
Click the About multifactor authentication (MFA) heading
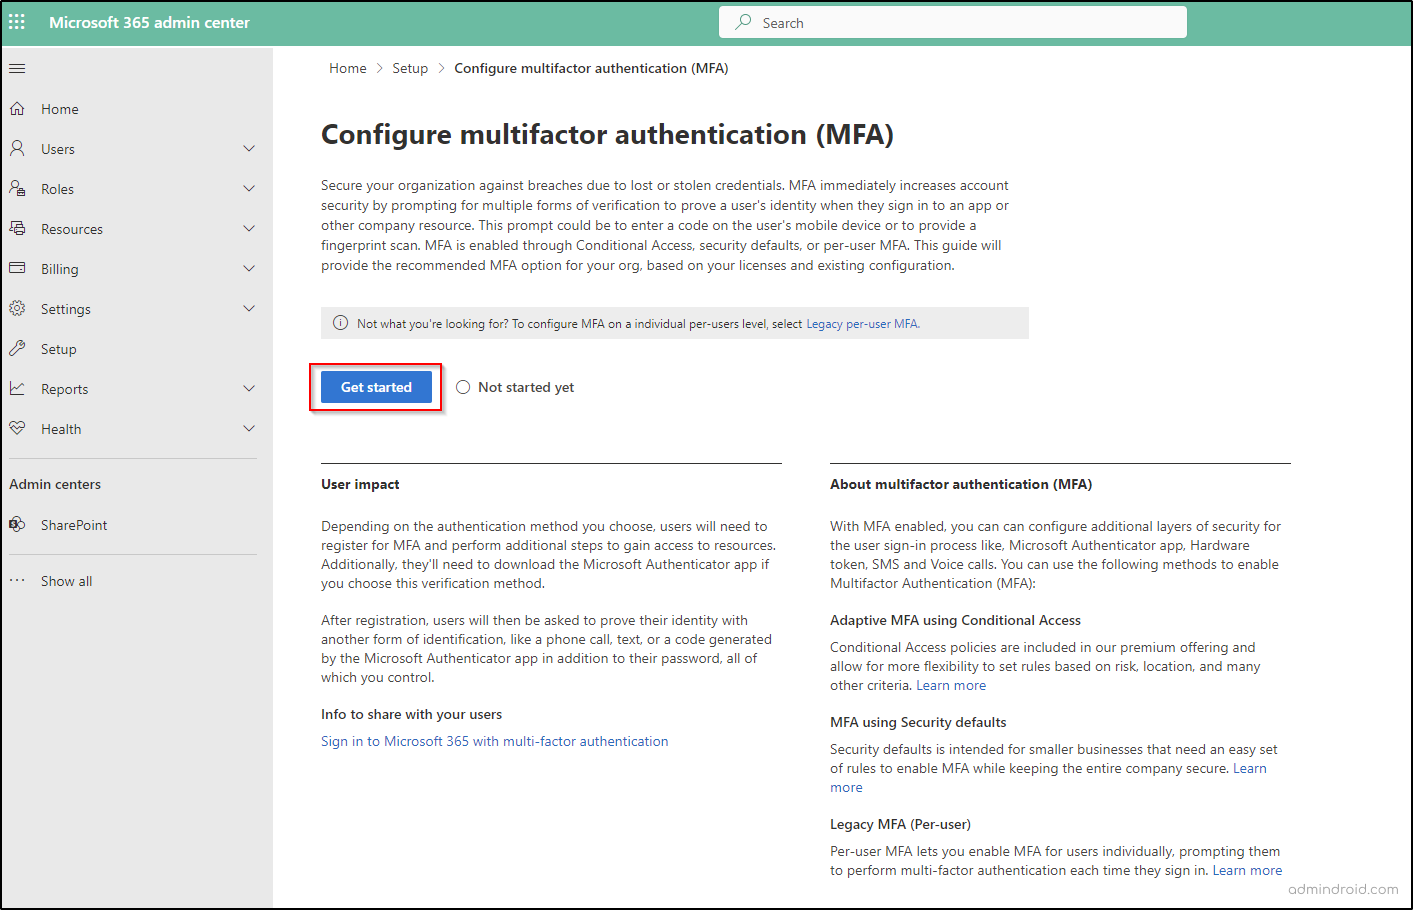click(x=961, y=484)
